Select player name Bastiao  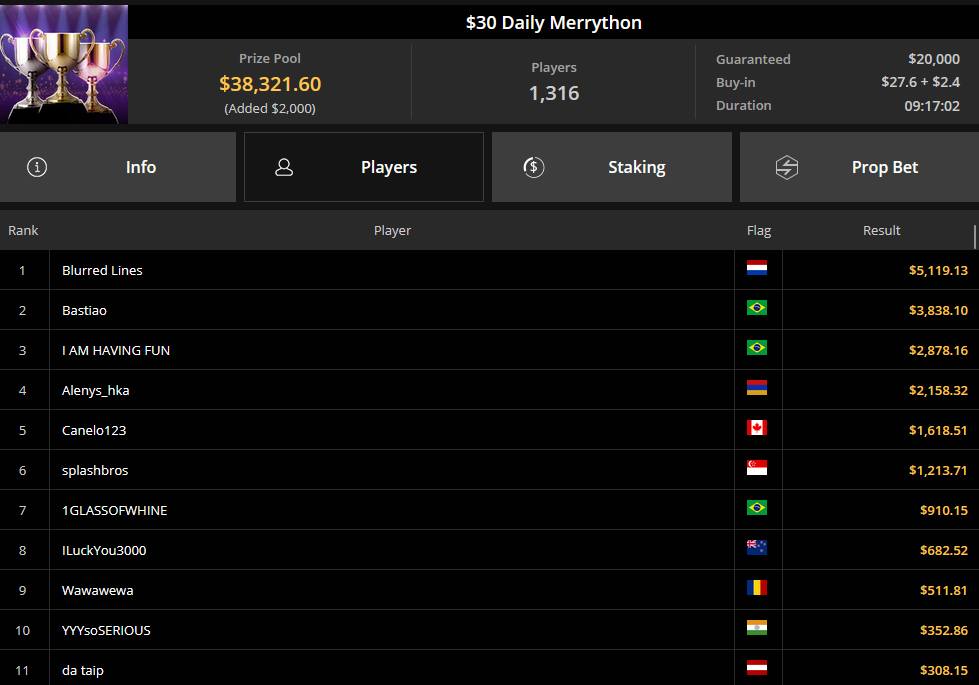(84, 310)
